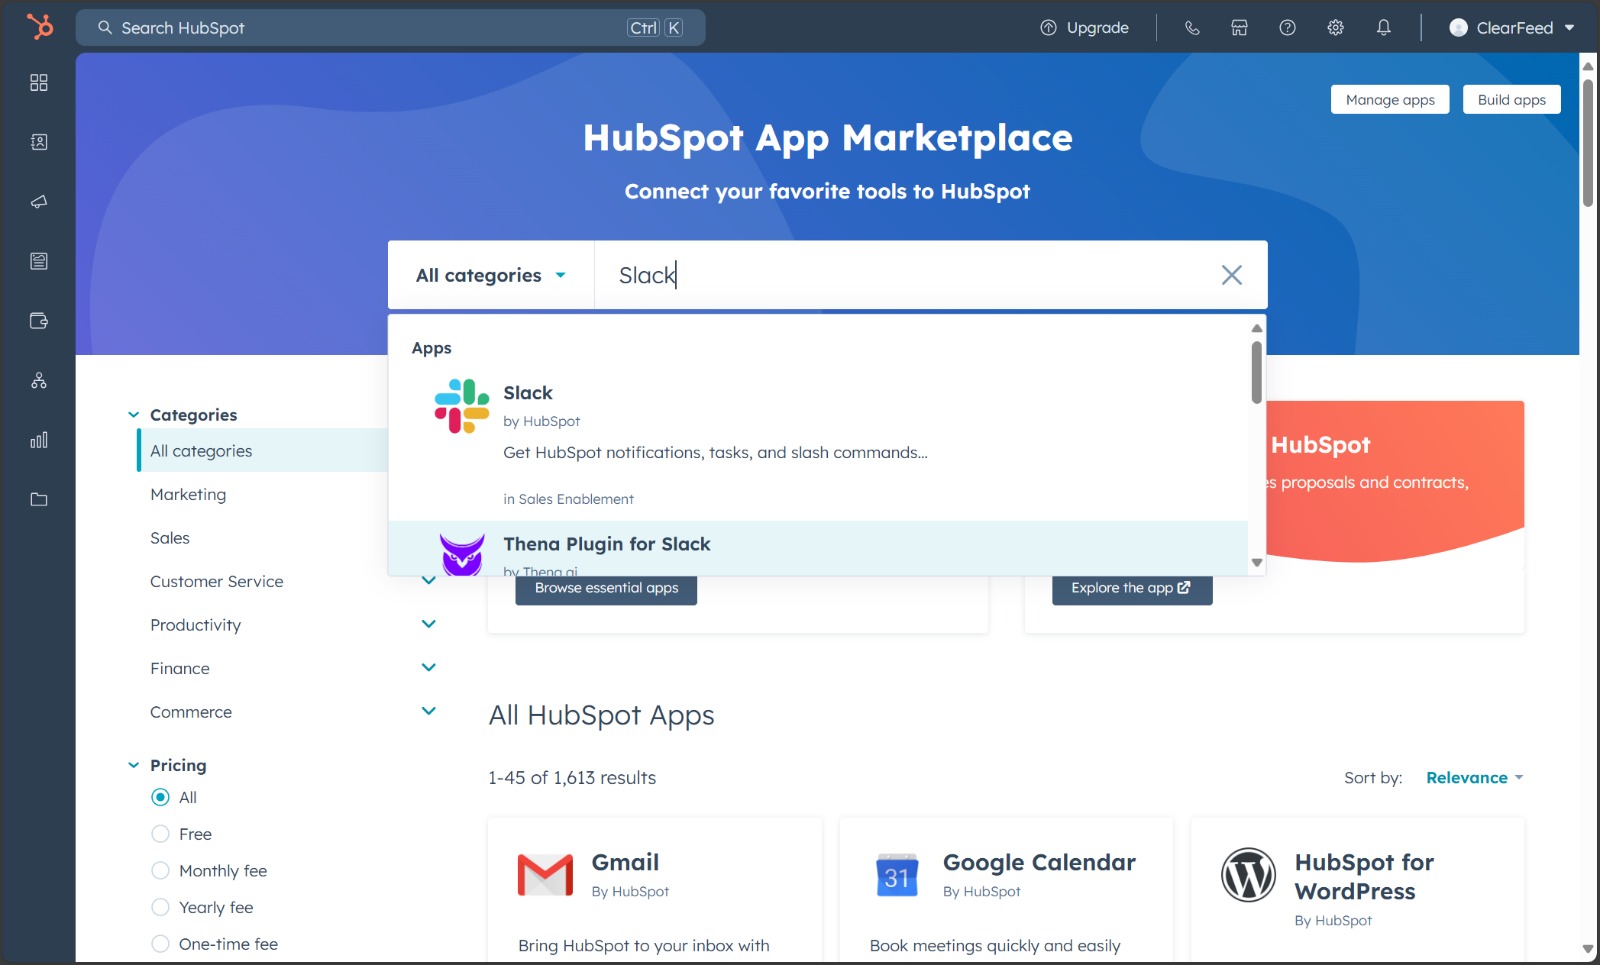Open the notifications bell icon
This screenshot has height=965, width=1600.
point(1383,28)
